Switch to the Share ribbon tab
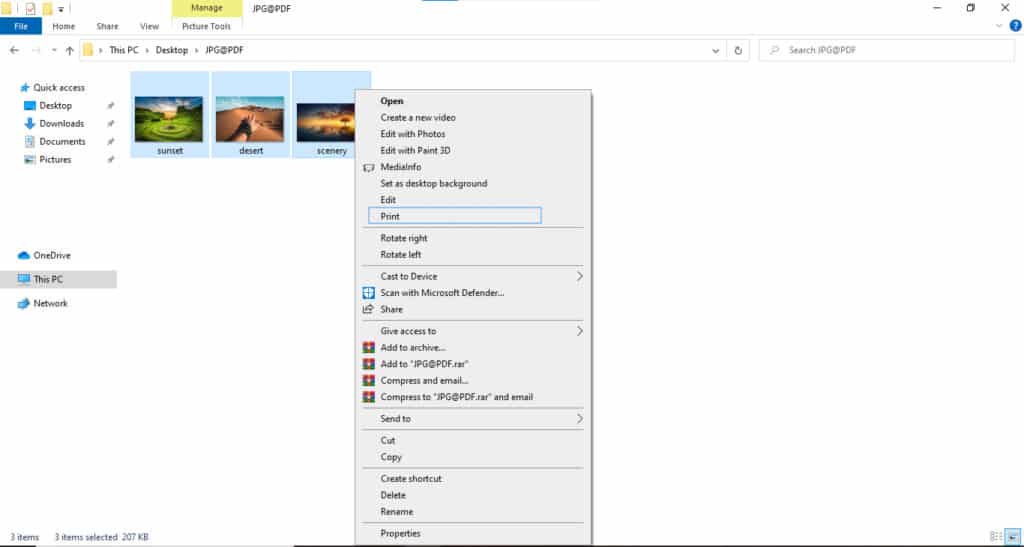Viewport: 1024px width, 547px height. pos(107,26)
